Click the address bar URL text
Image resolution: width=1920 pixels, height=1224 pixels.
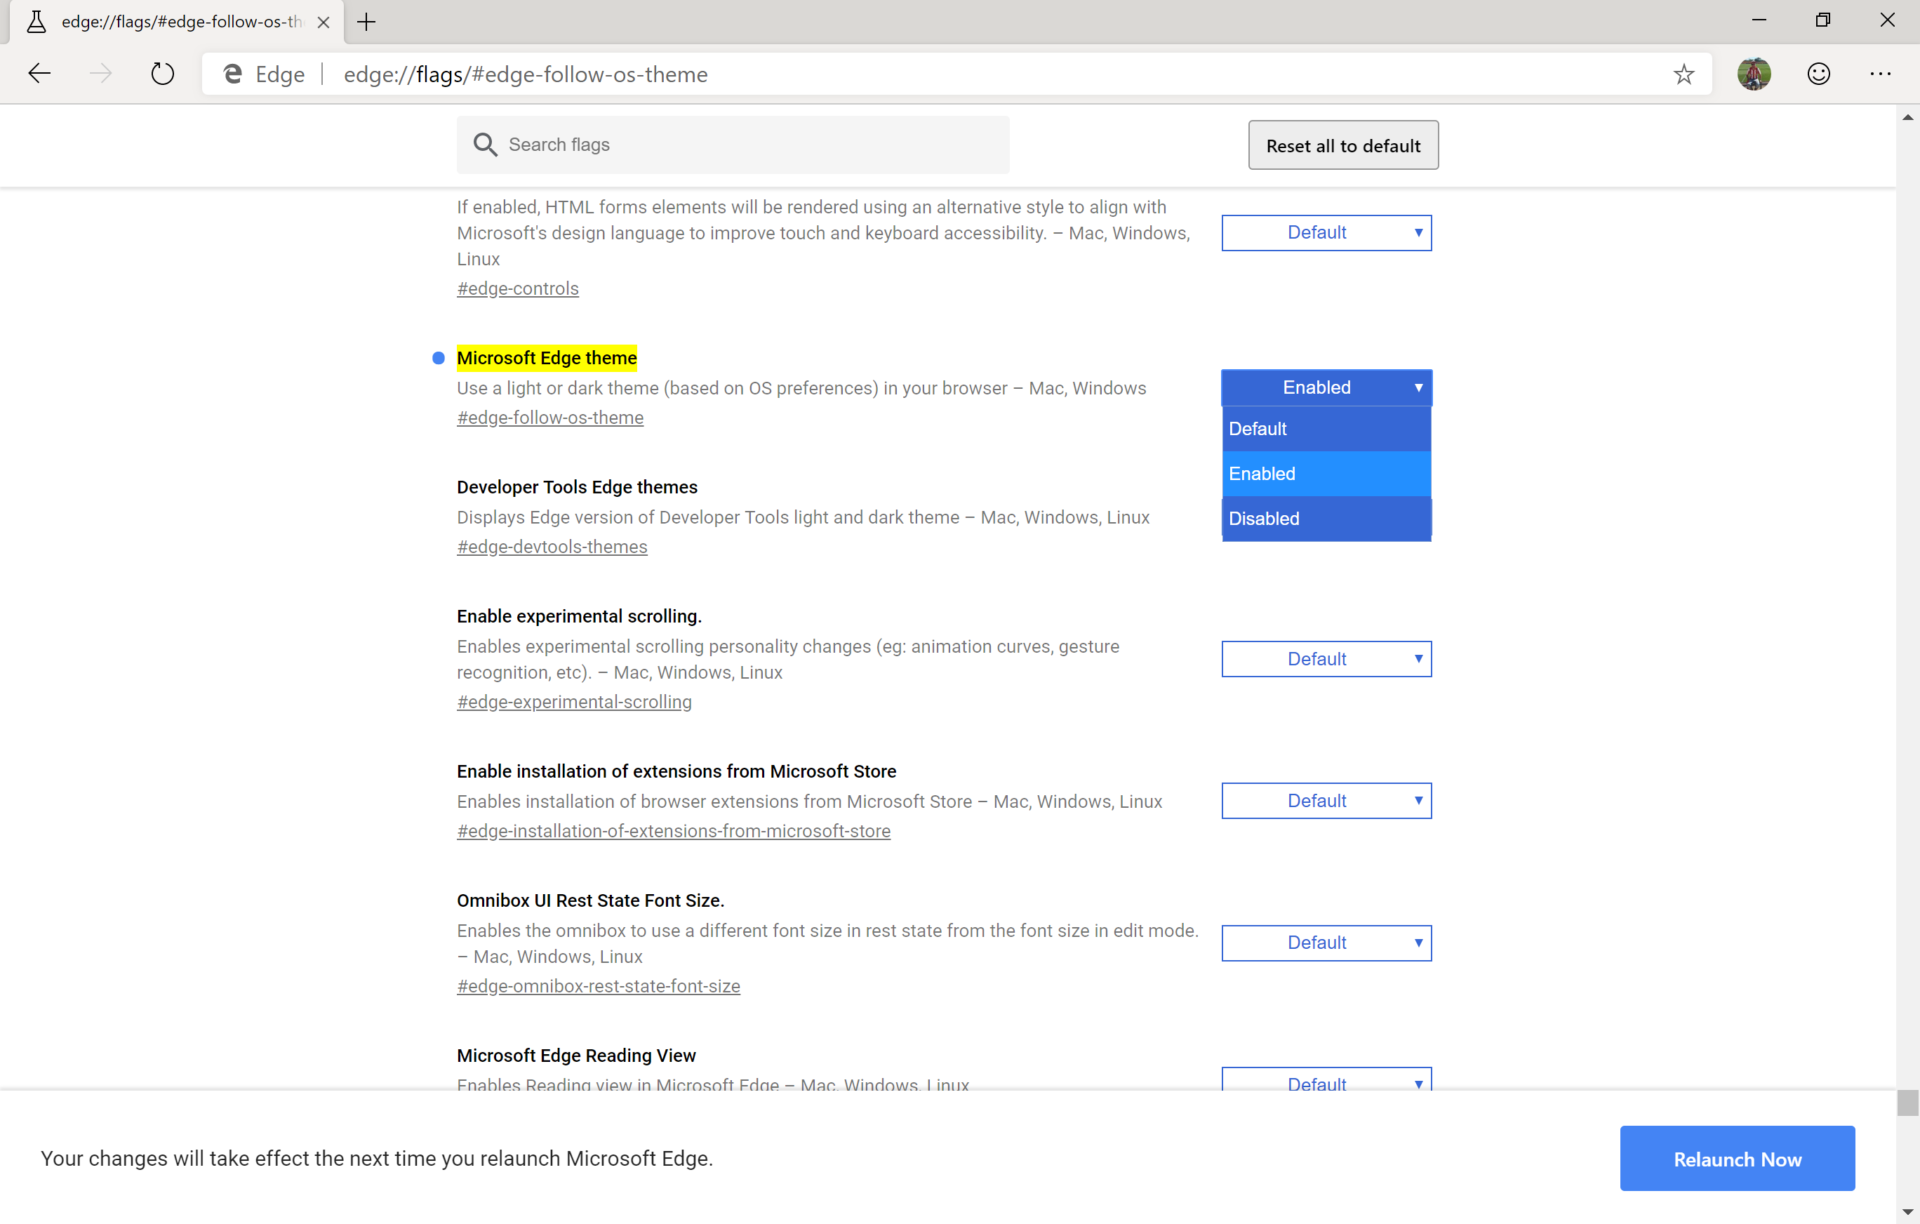coord(526,74)
